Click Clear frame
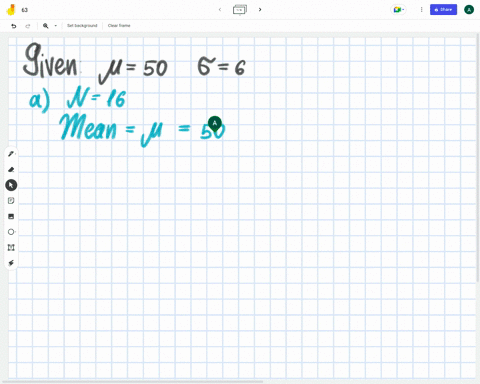This screenshot has width=480, height=384. coord(119,26)
